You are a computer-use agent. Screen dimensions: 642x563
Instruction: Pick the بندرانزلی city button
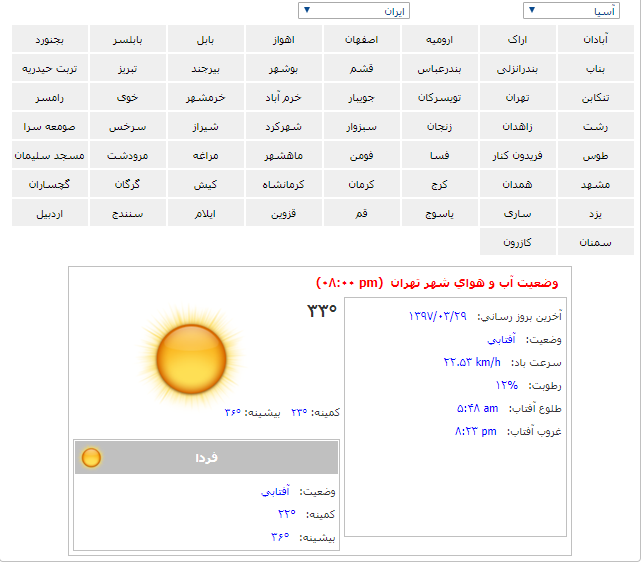click(x=518, y=68)
